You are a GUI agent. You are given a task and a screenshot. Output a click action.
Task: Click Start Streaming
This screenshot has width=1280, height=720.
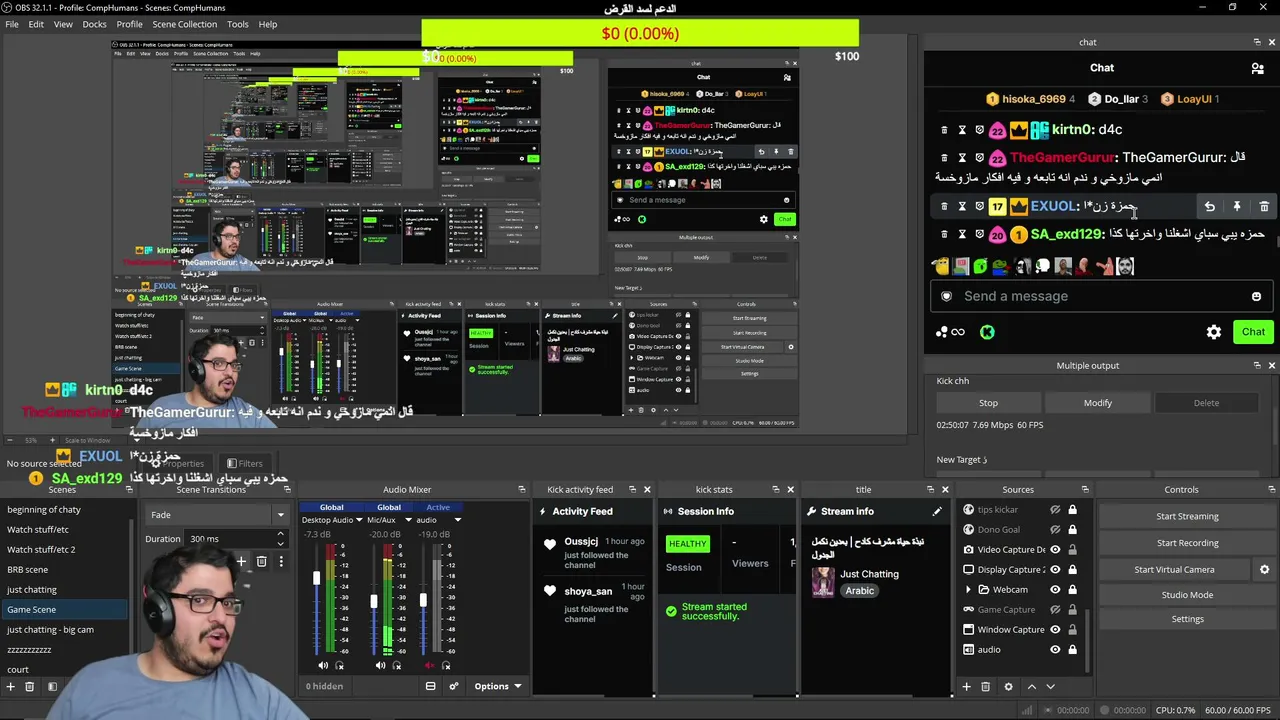point(1187,516)
